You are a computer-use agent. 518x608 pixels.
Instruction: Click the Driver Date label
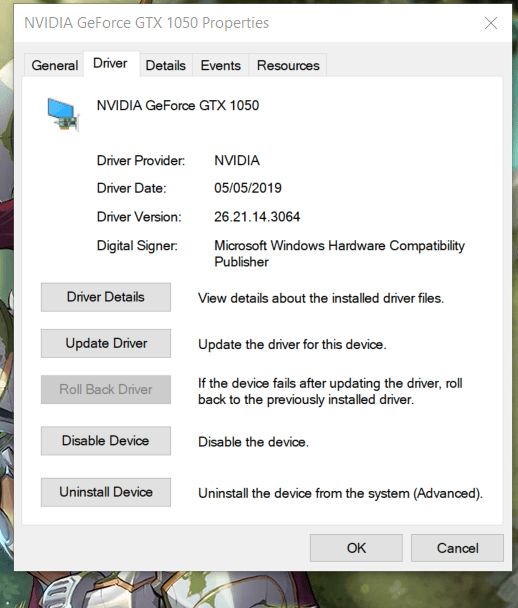pos(131,188)
